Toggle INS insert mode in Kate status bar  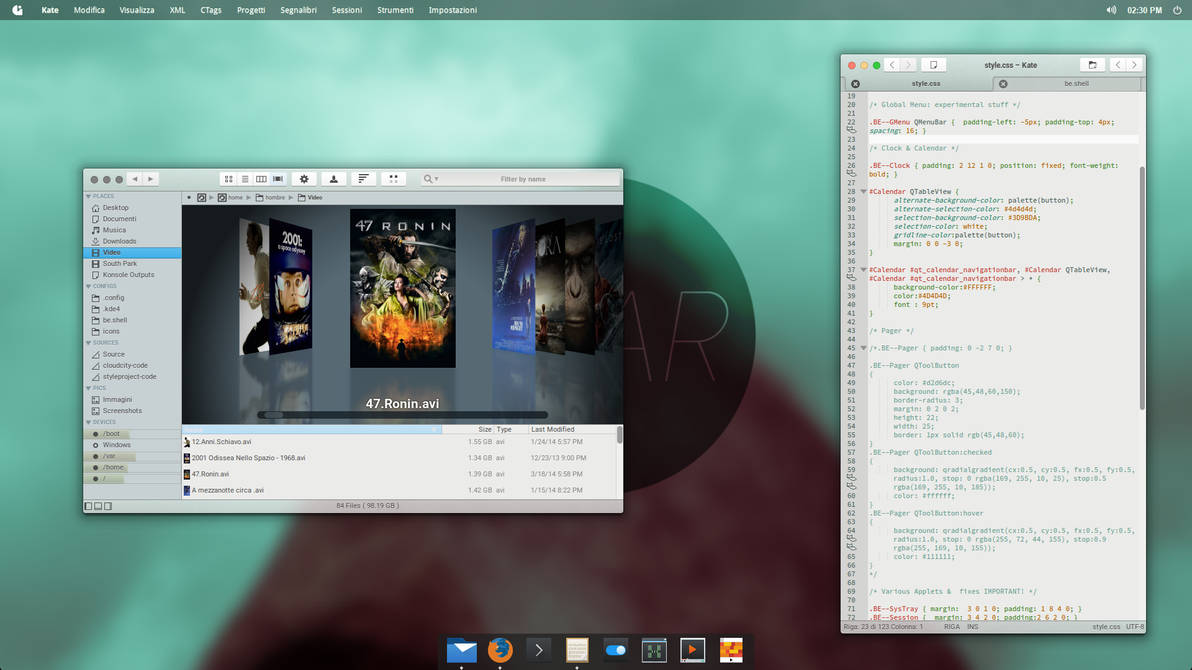(x=972, y=627)
